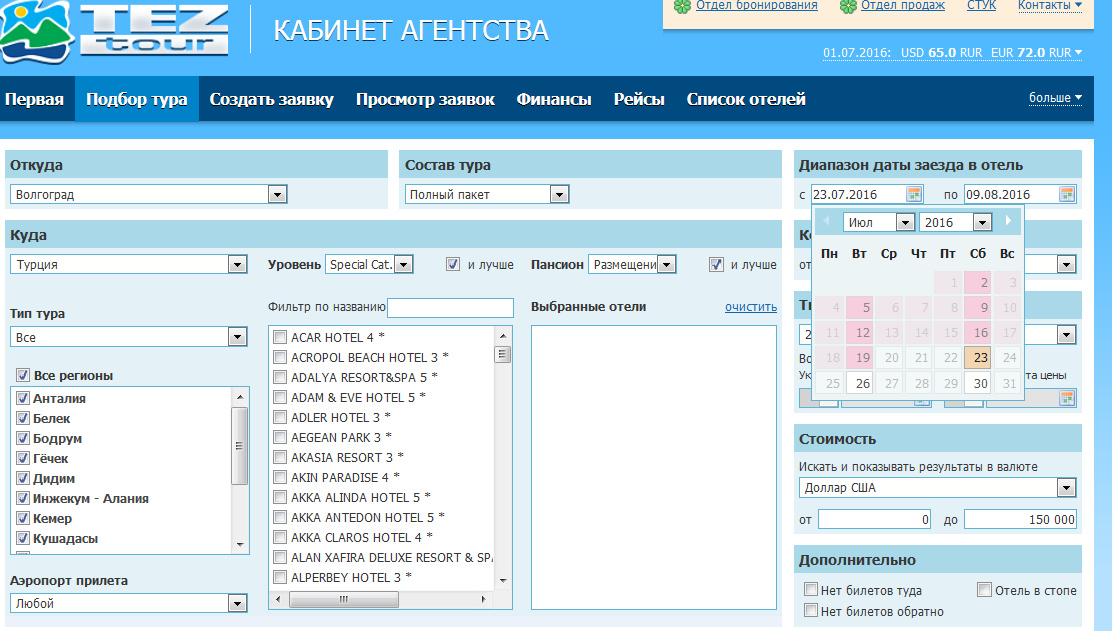This screenshot has height=631, width=1112.
Task: Uncheck the Все регионы checkbox
Action: pyautogui.click(x=22, y=376)
